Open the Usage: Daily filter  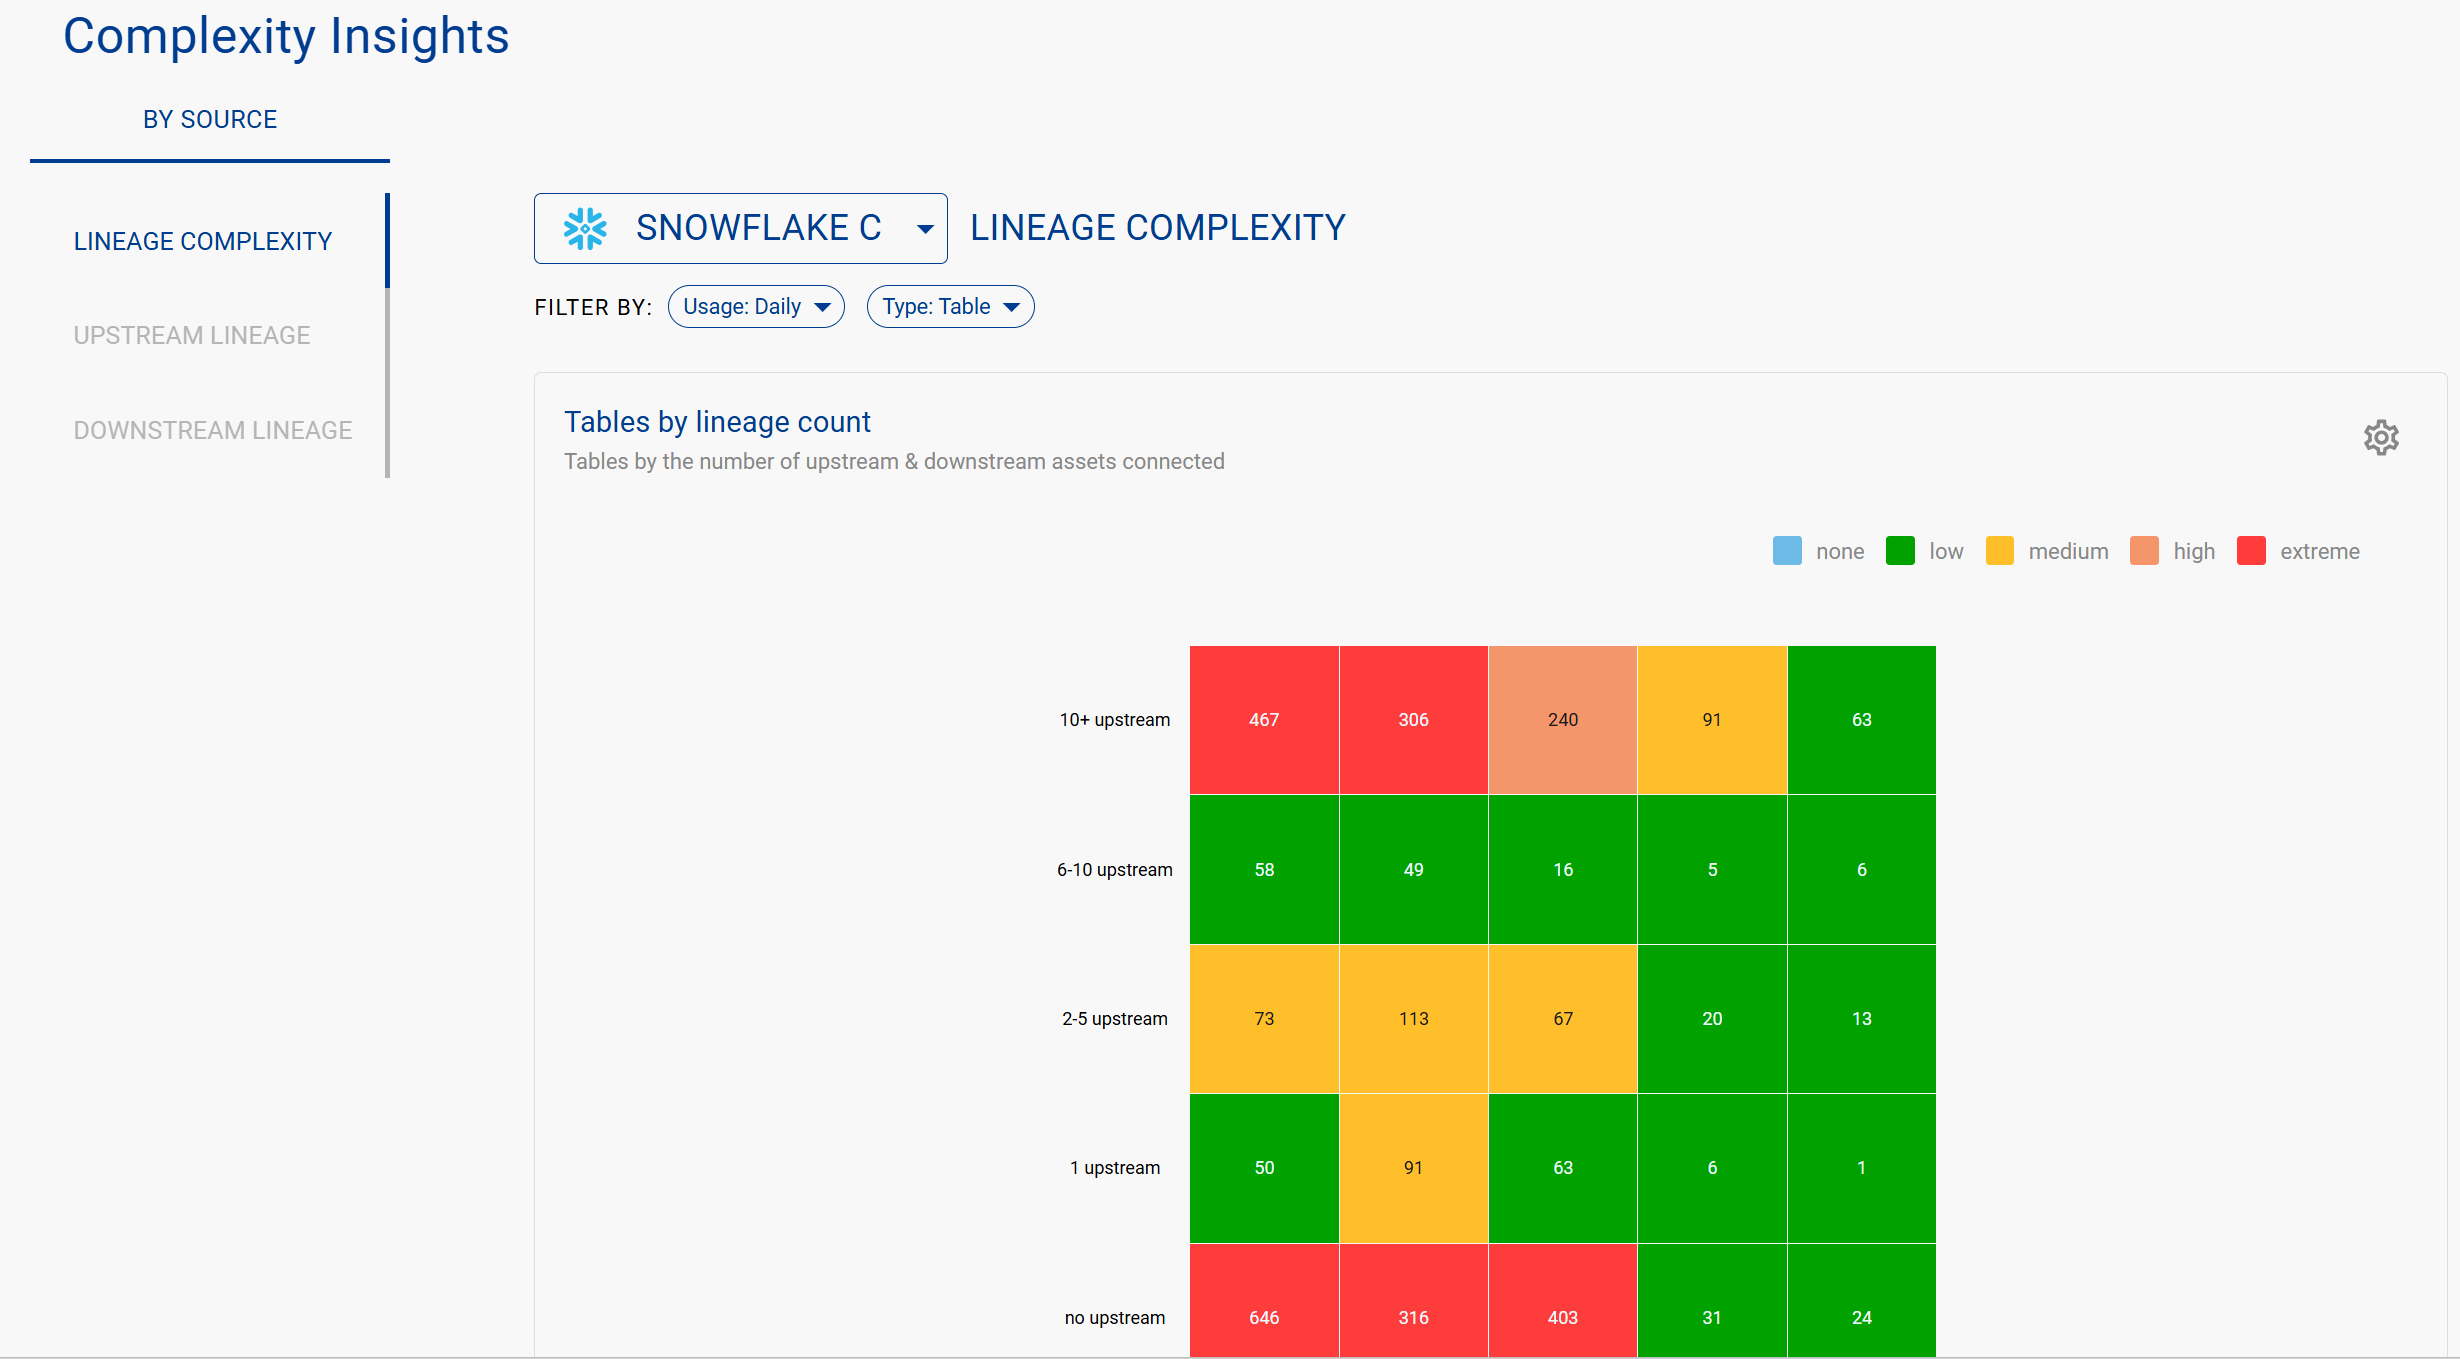tap(756, 307)
